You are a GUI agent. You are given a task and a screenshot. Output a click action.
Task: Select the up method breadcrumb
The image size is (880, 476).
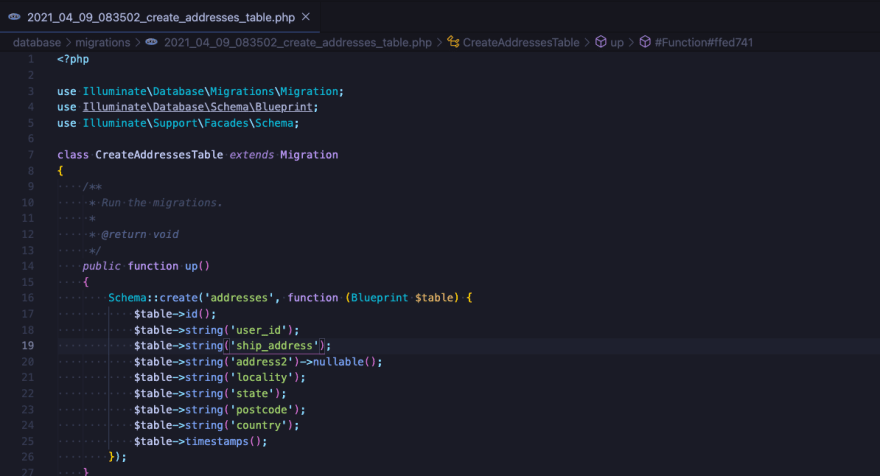pyautogui.click(x=617, y=43)
